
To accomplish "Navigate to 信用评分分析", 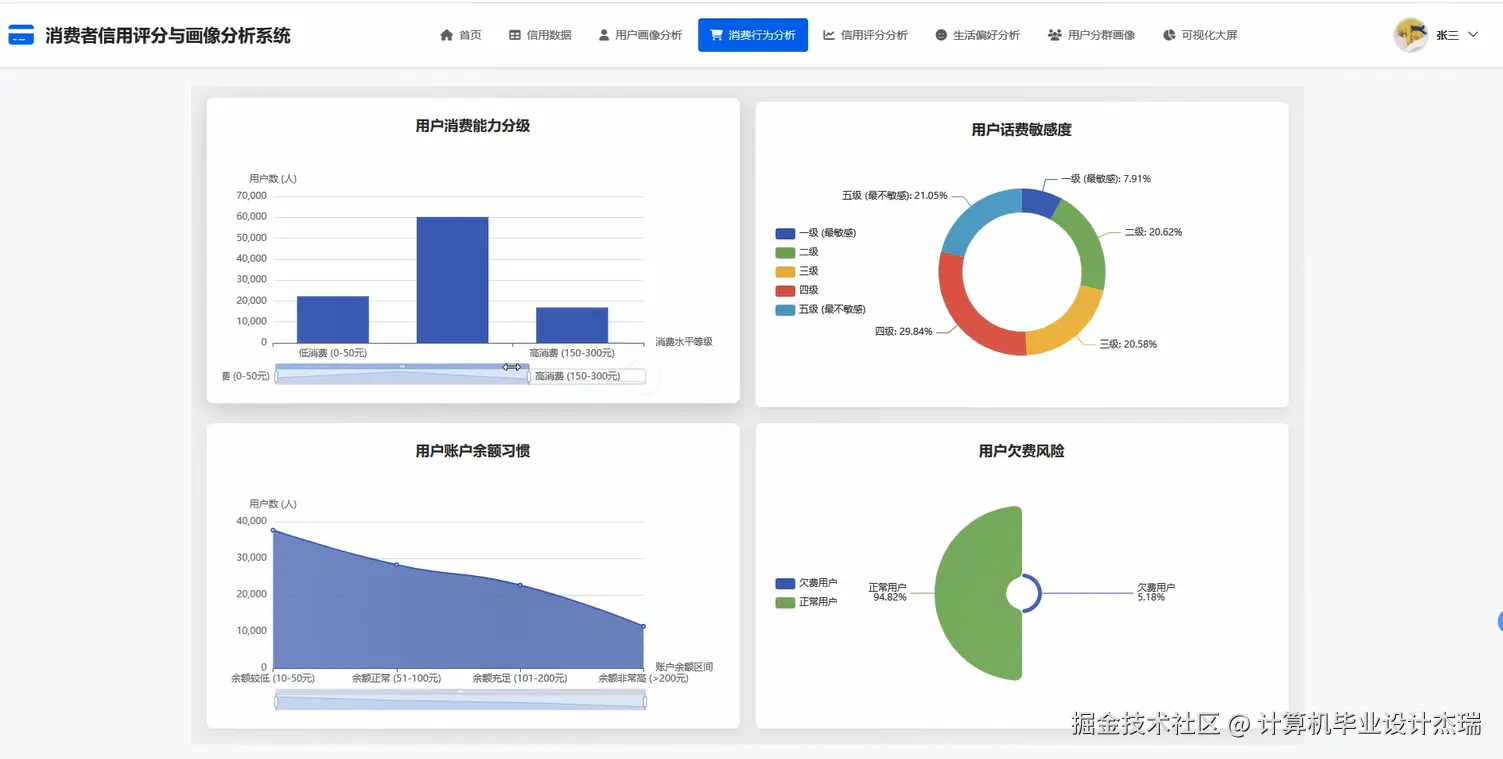I will coord(865,35).
